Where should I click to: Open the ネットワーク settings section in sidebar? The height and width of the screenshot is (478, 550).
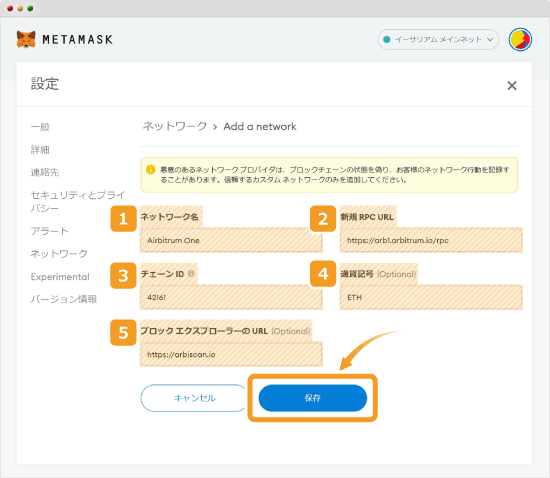point(59,254)
